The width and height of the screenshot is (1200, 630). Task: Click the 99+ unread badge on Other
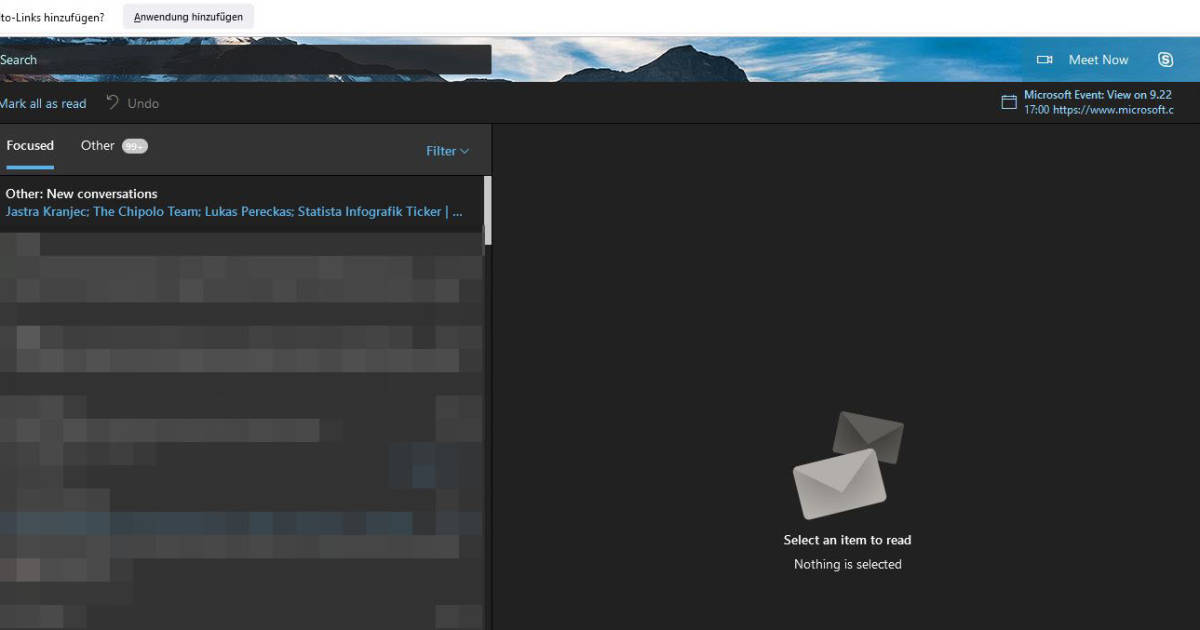point(133,145)
